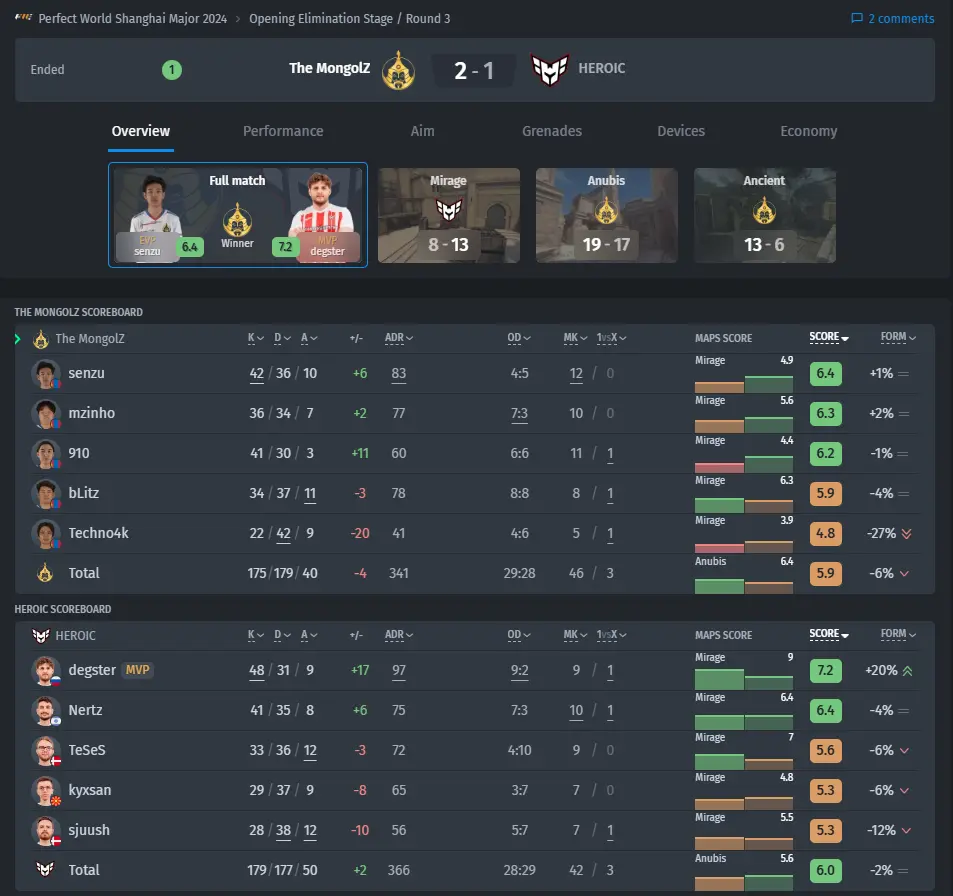Click HEROIC logo in Total row

pyautogui.click(x=45, y=870)
